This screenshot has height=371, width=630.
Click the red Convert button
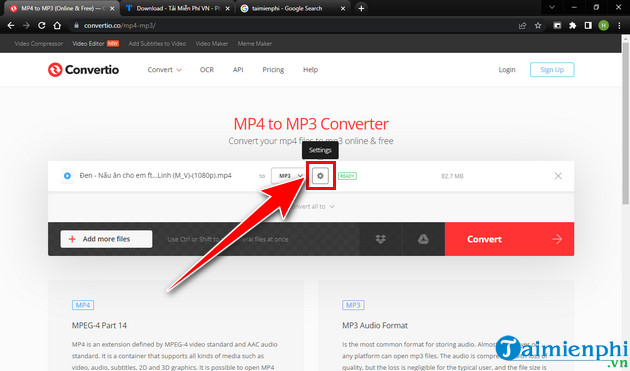(509, 239)
